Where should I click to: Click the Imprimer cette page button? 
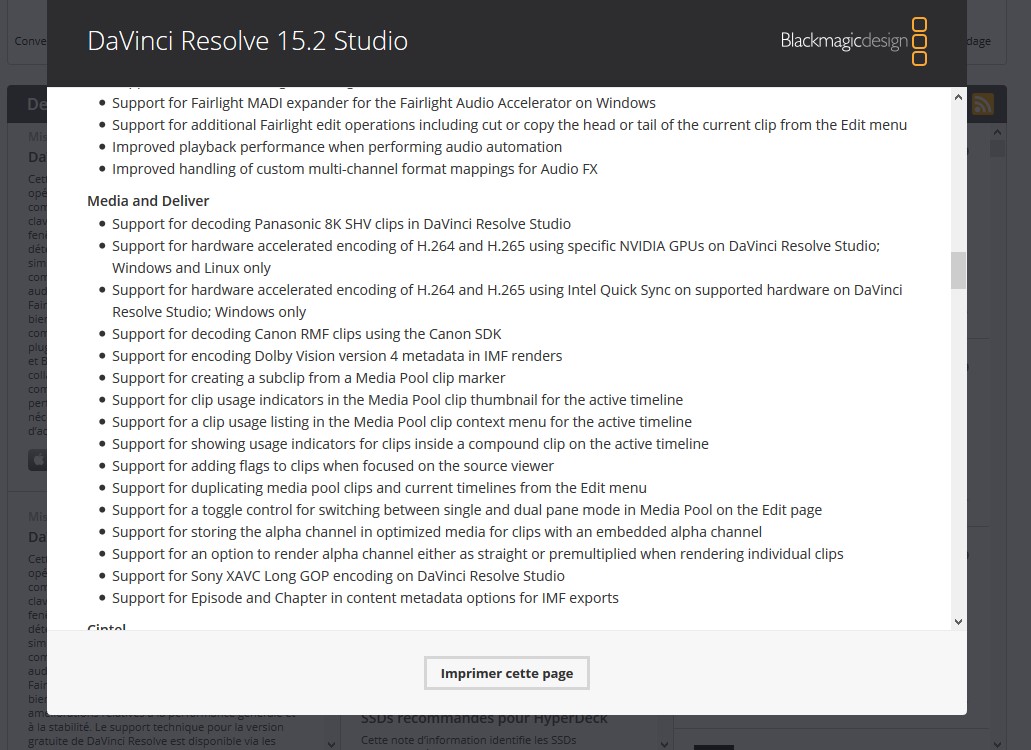click(x=506, y=673)
